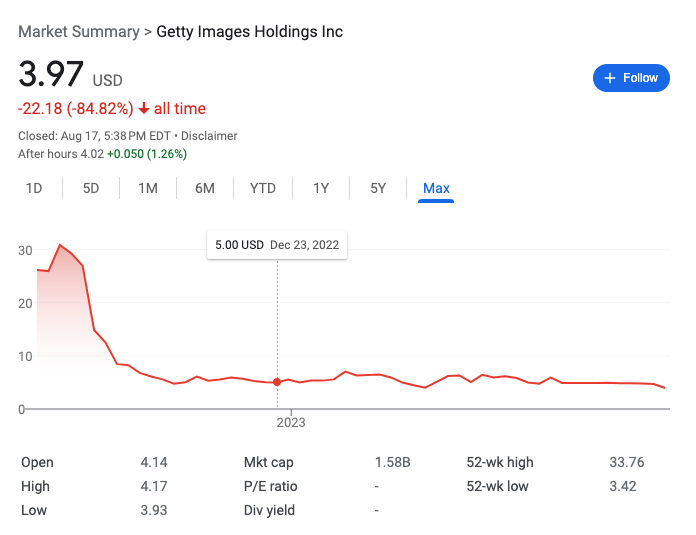
Task: Click the red down arrow icon
Action: tap(144, 108)
